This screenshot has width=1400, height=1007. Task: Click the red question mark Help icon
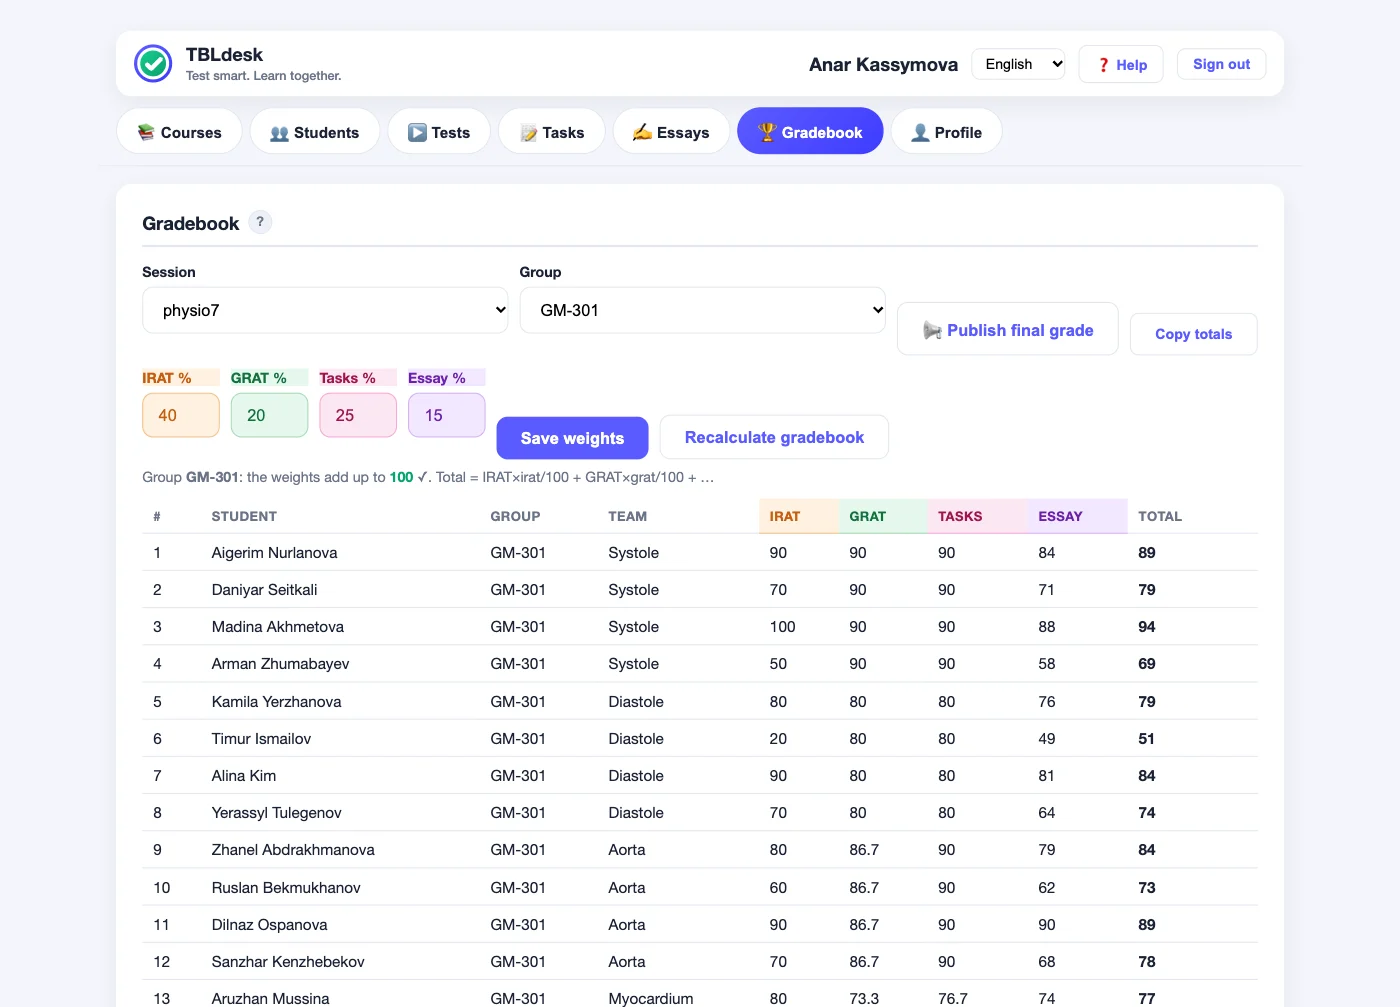click(x=1104, y=65)
